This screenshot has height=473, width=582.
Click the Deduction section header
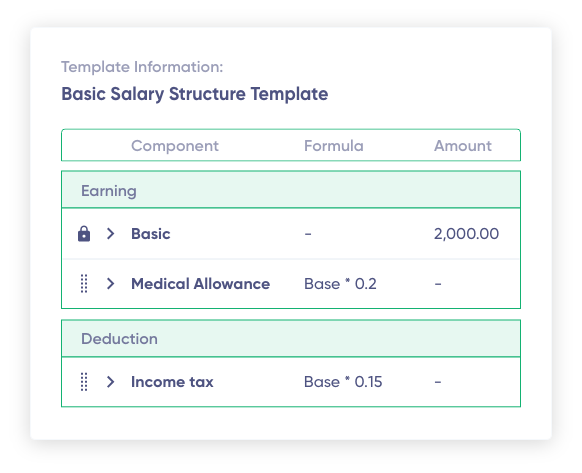(x=291, y=339)
